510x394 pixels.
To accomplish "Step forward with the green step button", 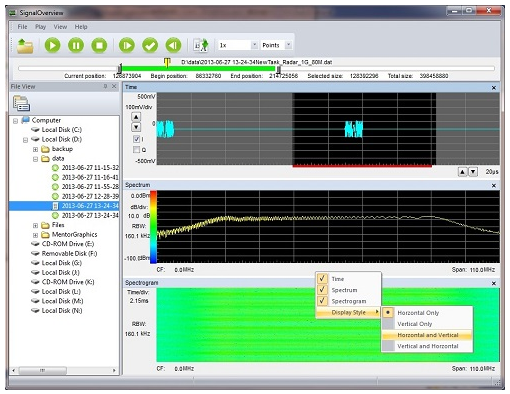I will (127, 45).
